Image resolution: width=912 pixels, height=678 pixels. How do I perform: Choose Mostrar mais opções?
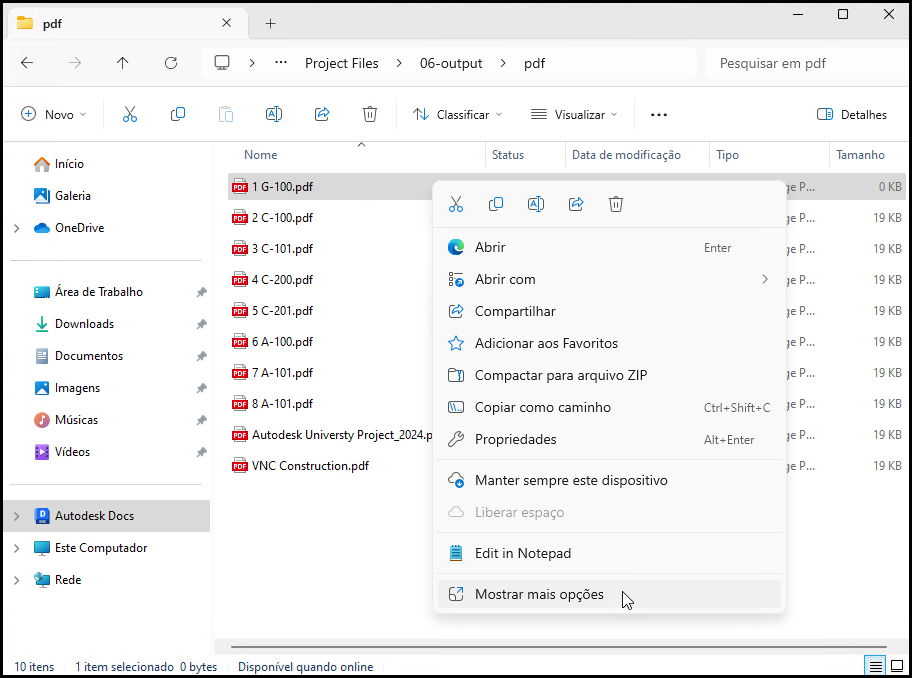(x=609, y=594)
